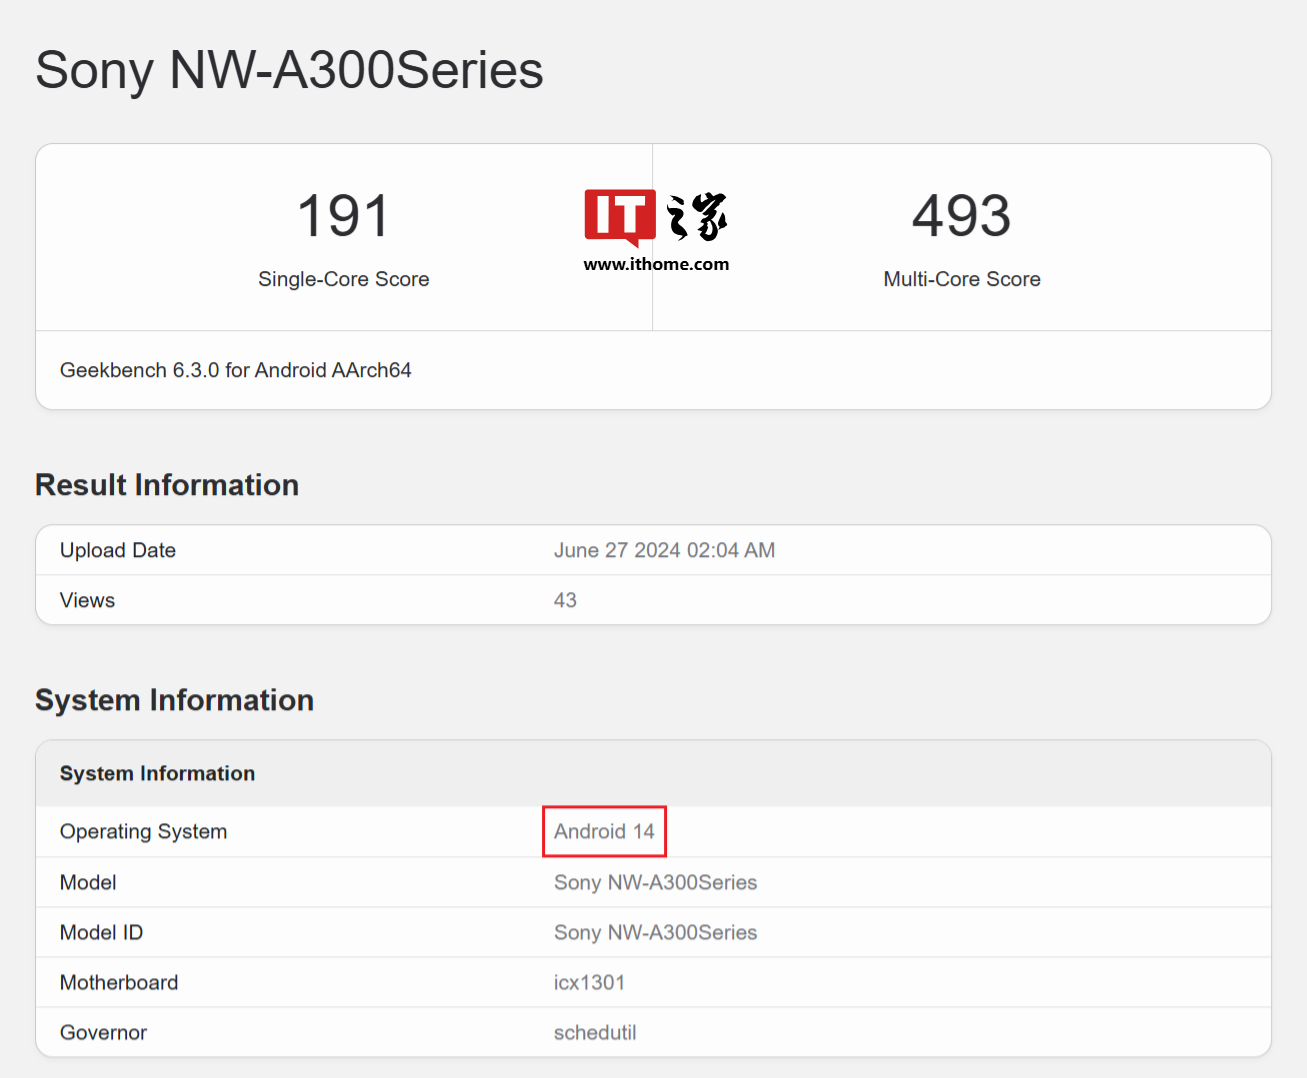The width and height of the screenshot is (1307, 1078).
Task: Select the schedutil governor value
Action: pos(595,1032)
